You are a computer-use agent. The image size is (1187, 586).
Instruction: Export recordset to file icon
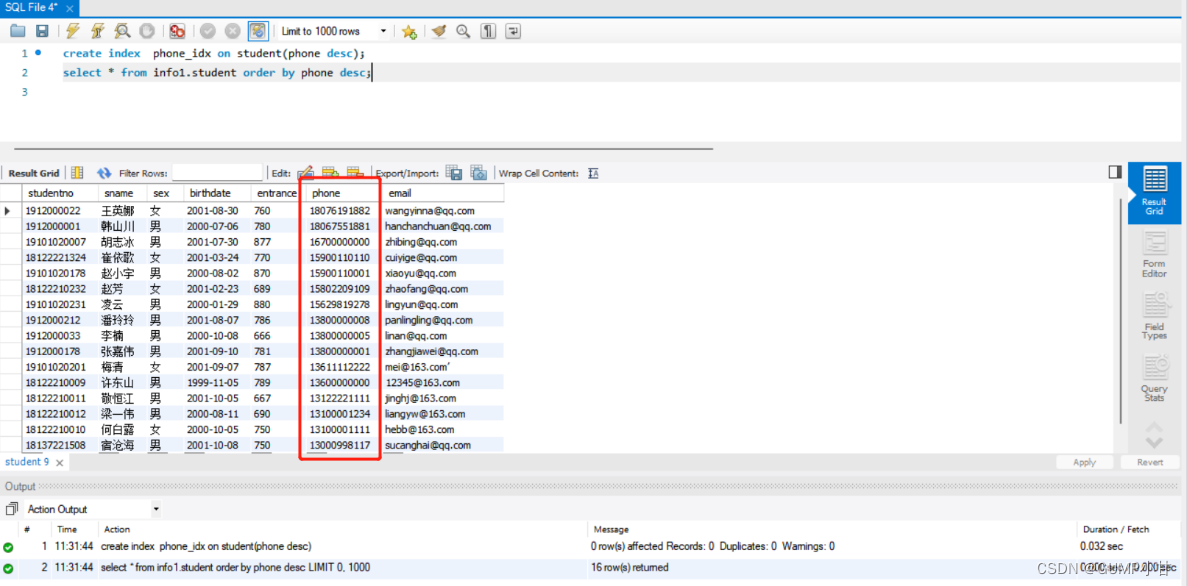pos(454,173)
